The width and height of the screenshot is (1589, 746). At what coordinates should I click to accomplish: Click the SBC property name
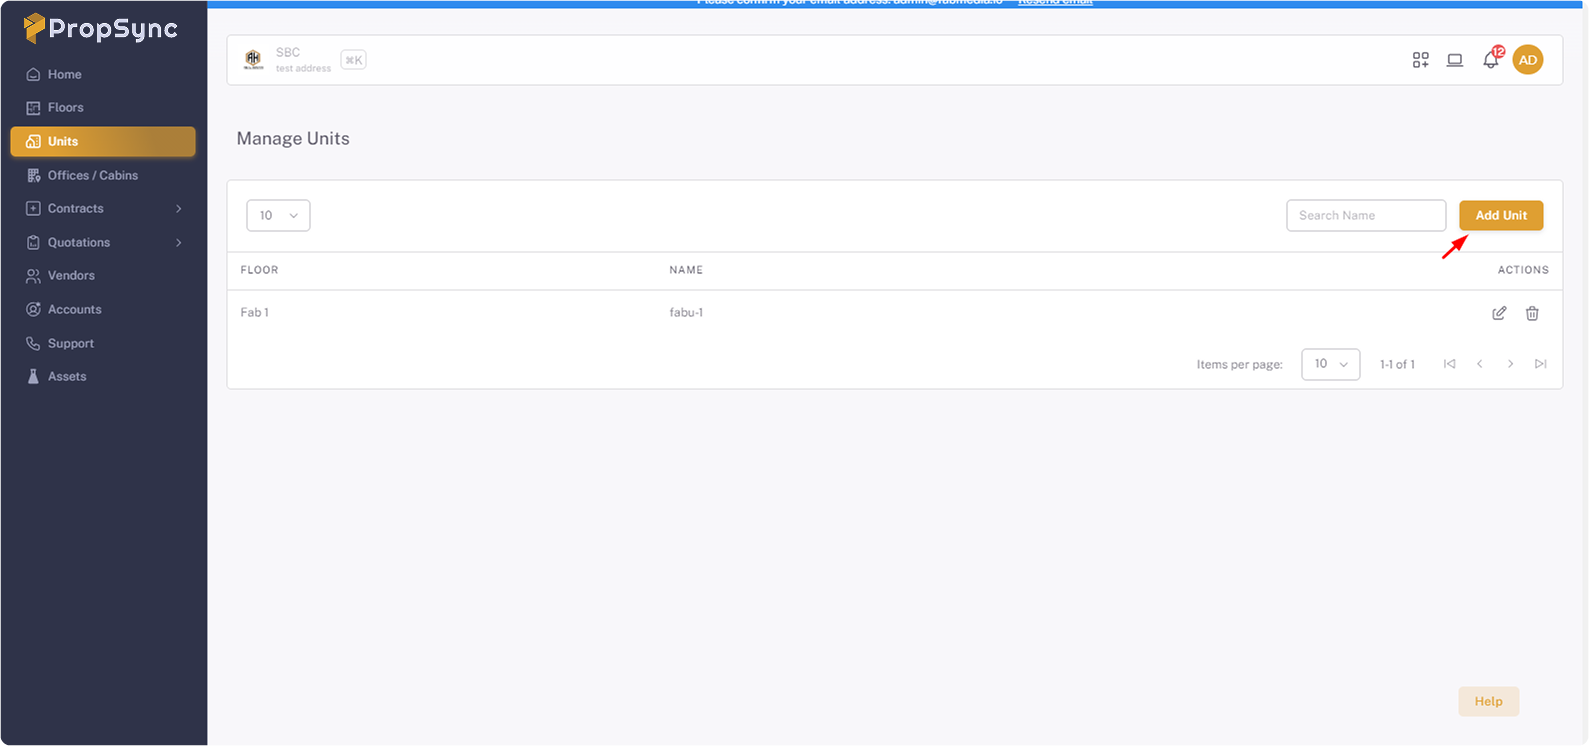(288, 52)
